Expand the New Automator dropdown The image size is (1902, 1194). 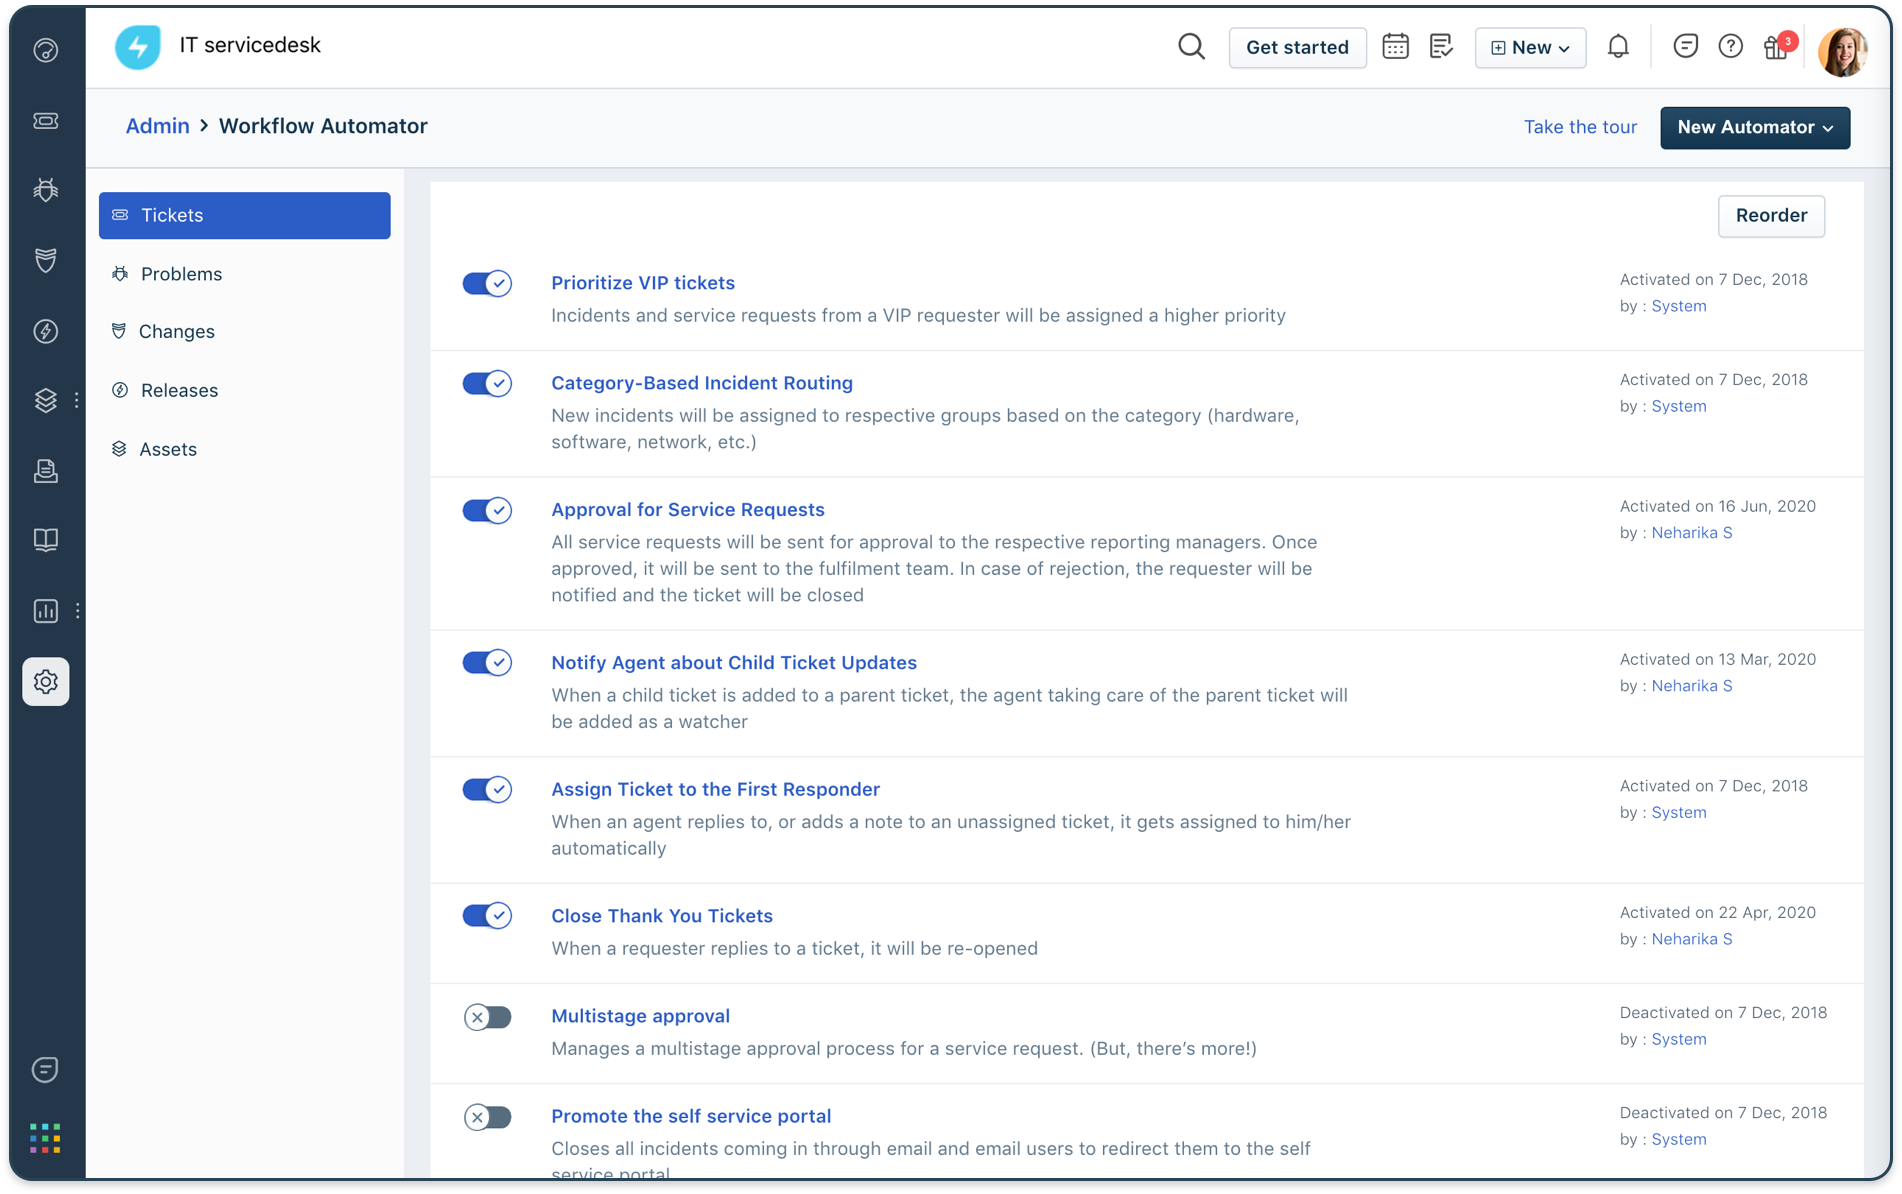1754,128
